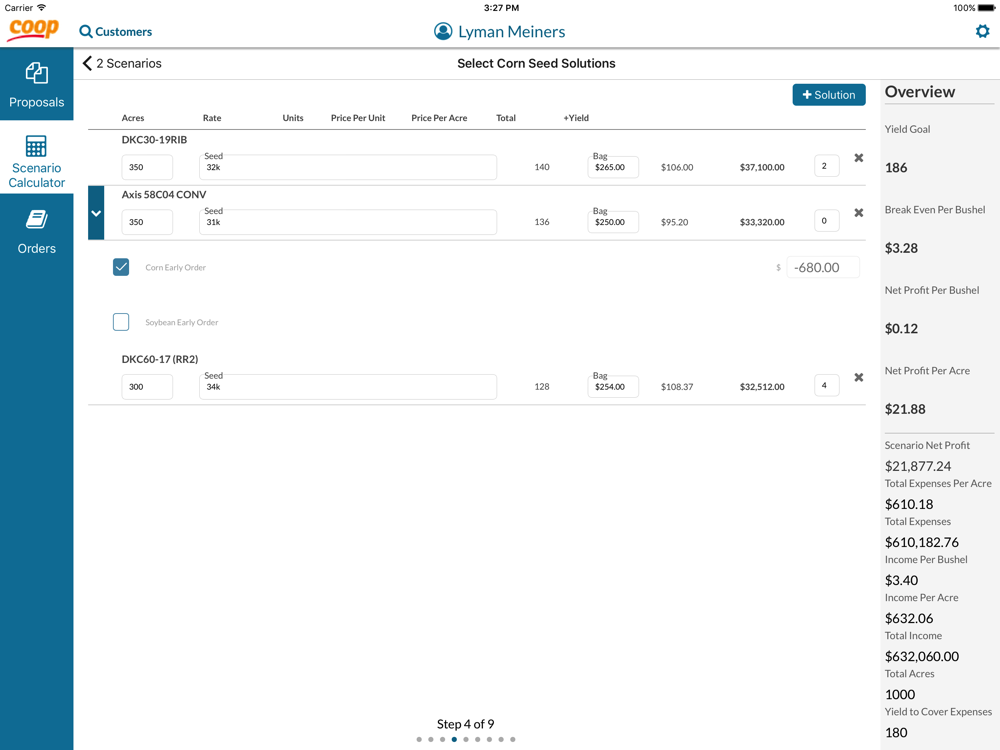Viewport: 1000px width, 750px height.
Task: Click Scenario Net Profit $21,877.24
Action: coord(918,466)
